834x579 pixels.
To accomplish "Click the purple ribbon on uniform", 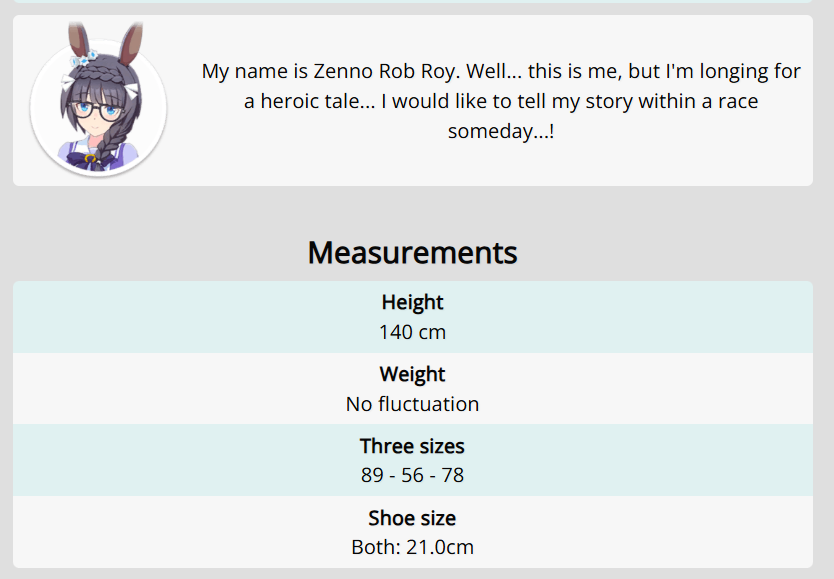I will [x=91, y=158].
